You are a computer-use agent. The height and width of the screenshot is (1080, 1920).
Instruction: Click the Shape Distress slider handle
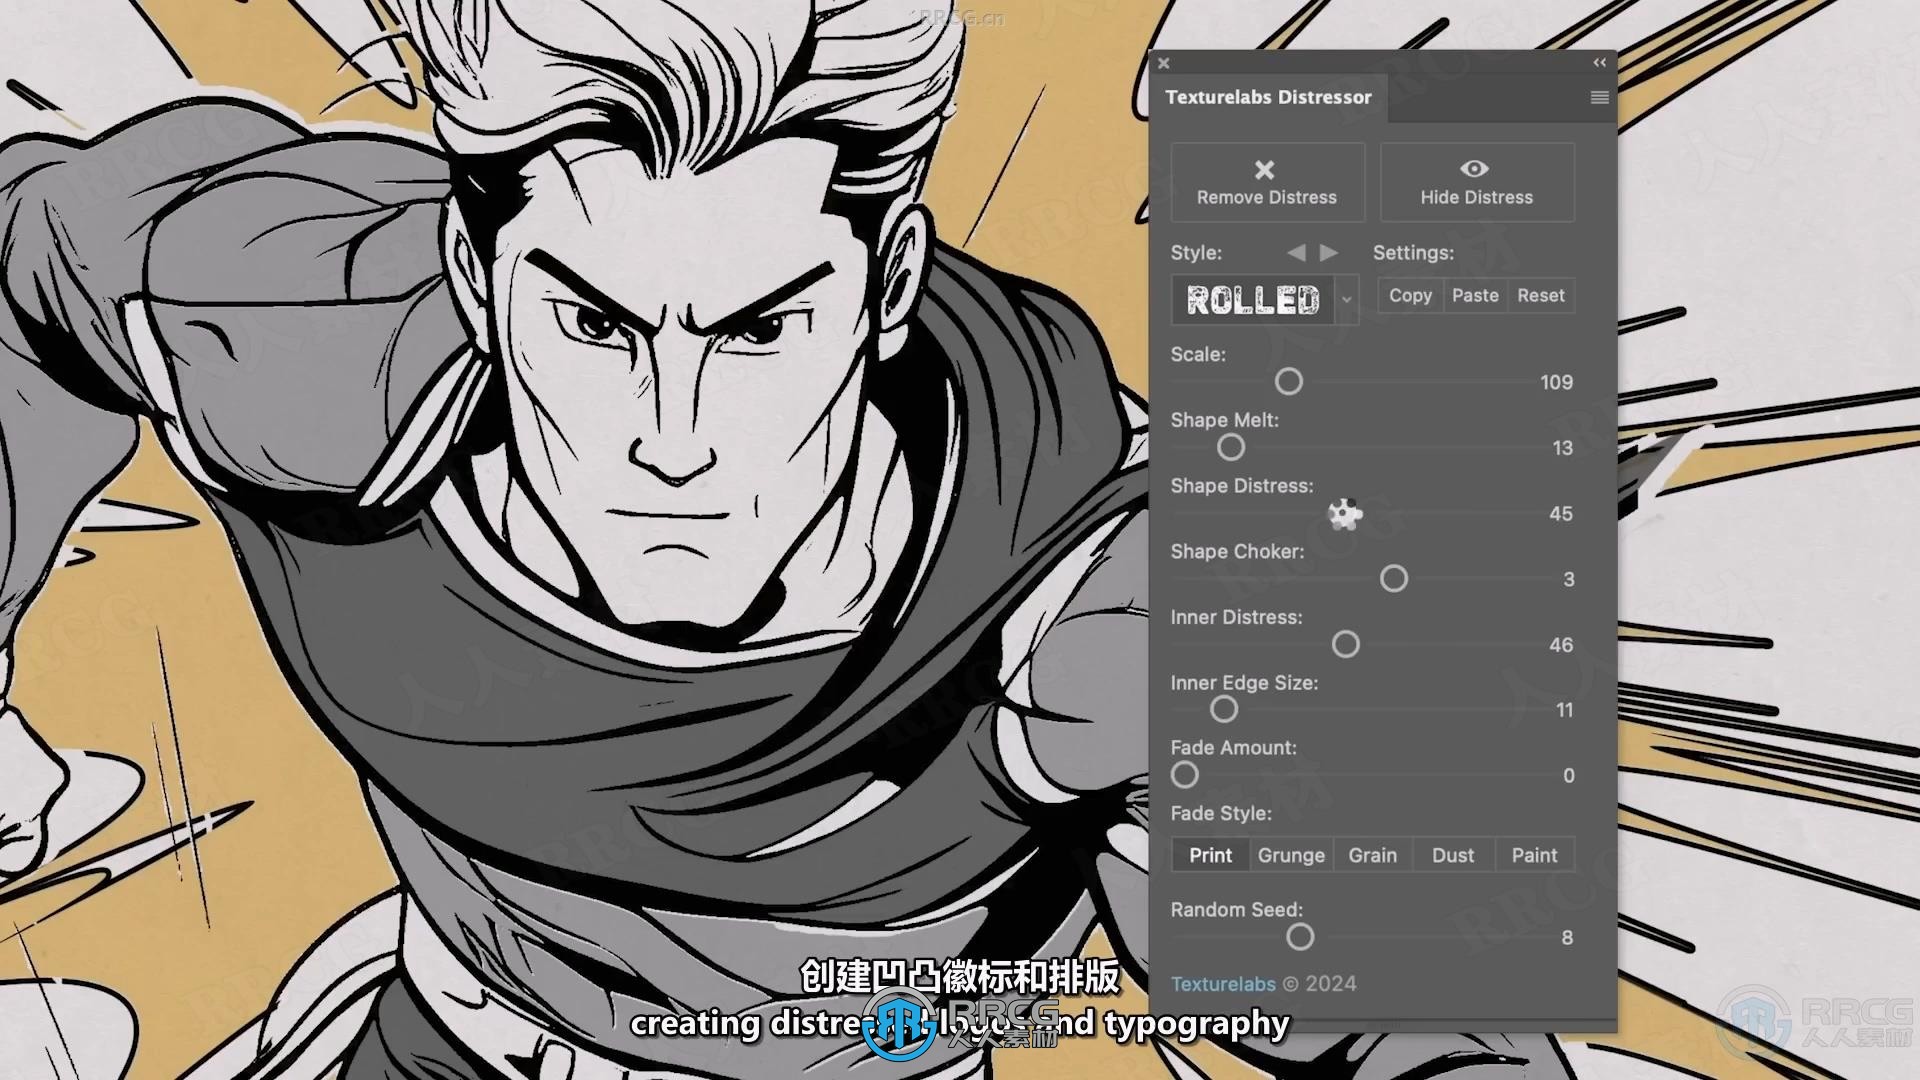pyautogui.click(x=1345, y=514)
